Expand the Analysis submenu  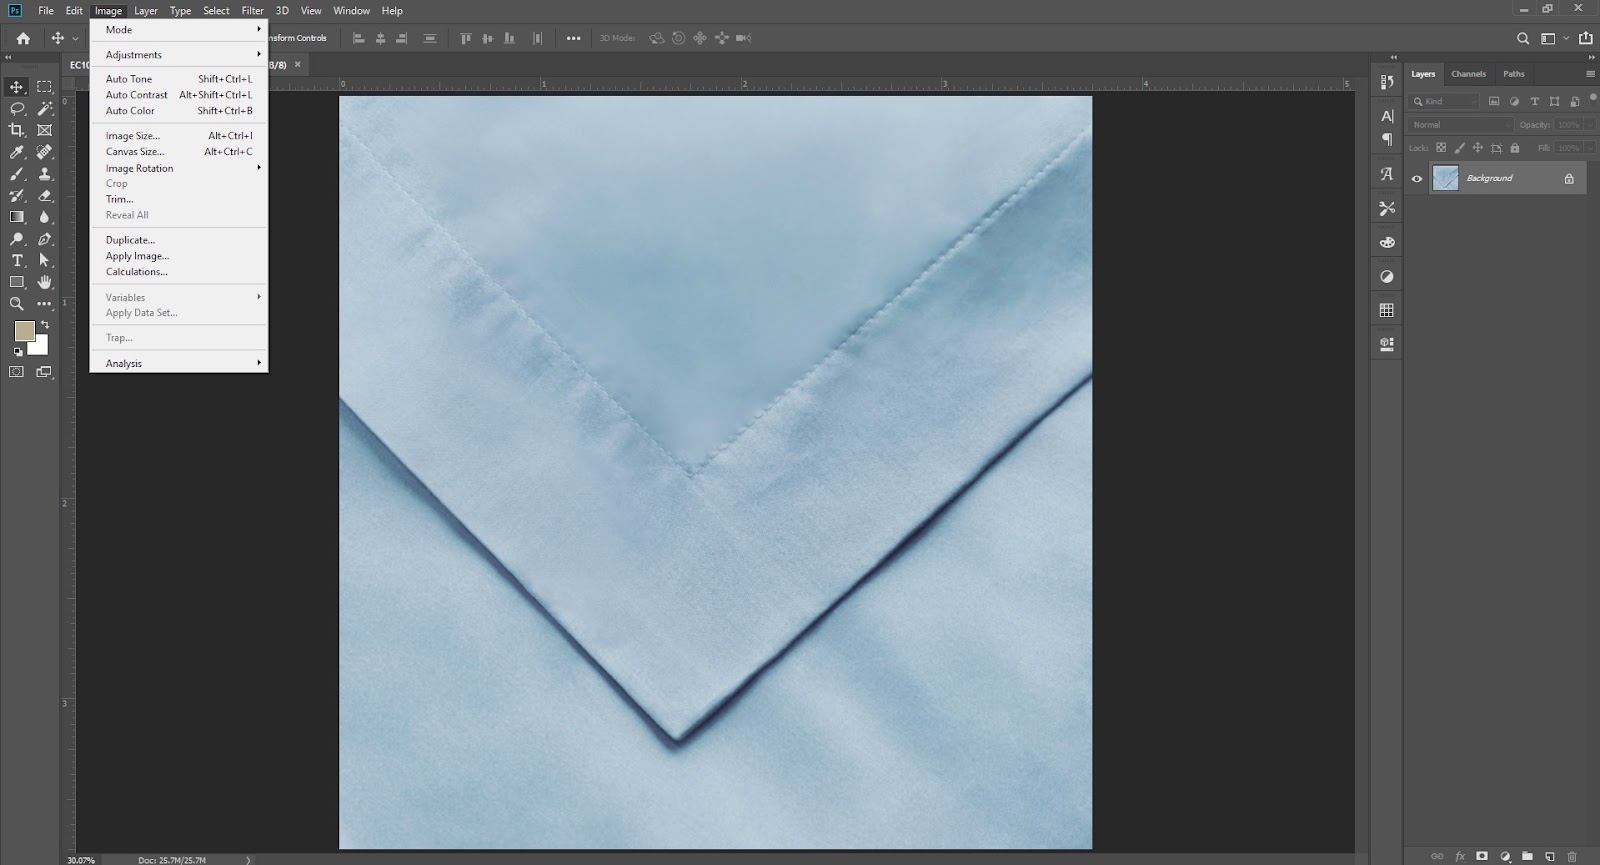[x=179, y=363]
